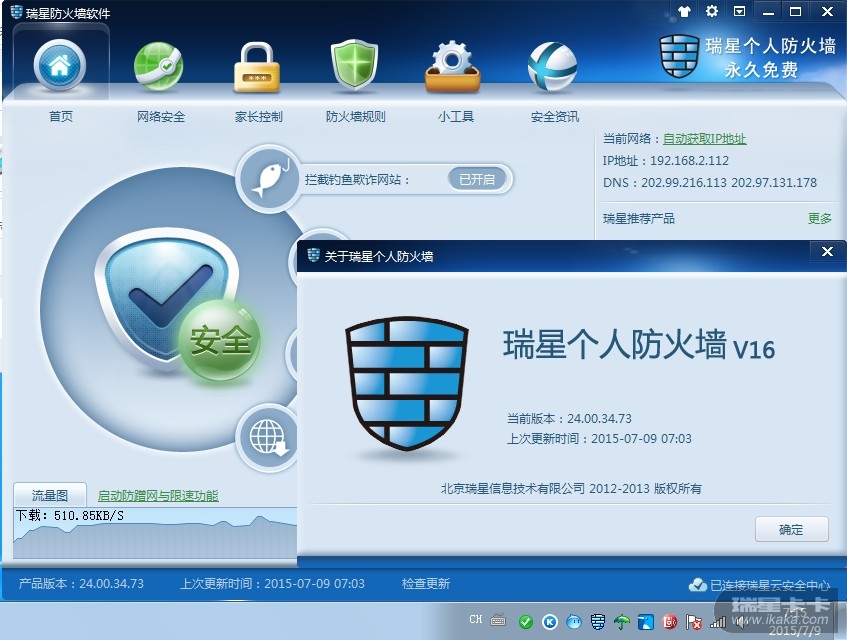Click IP地址：192.168.2.112 text
This screenshot has width=847, height=640.
point(666,160)
